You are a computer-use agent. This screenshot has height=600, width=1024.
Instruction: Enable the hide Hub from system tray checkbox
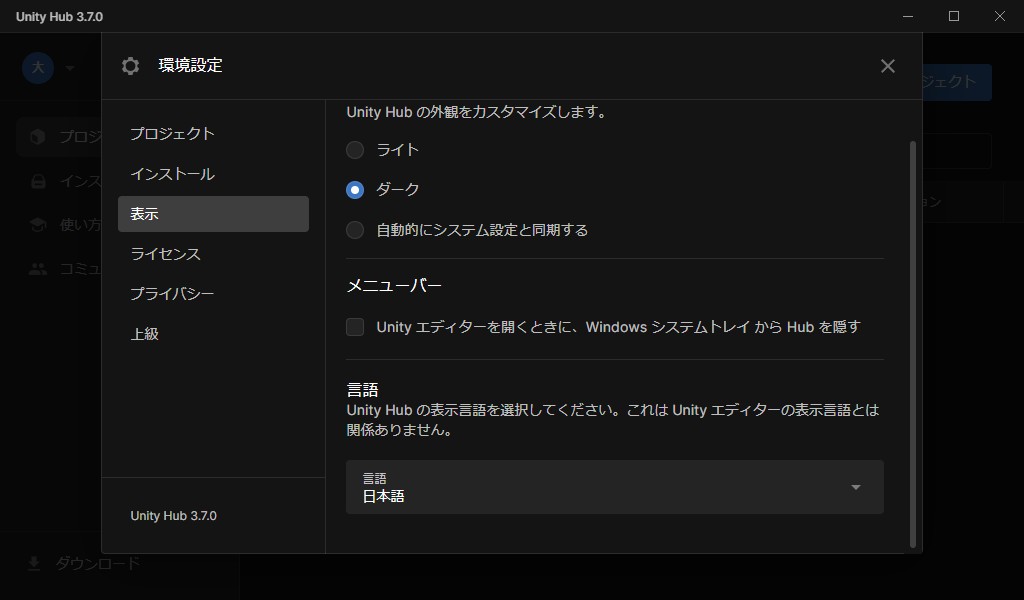(x=355, y=327)
